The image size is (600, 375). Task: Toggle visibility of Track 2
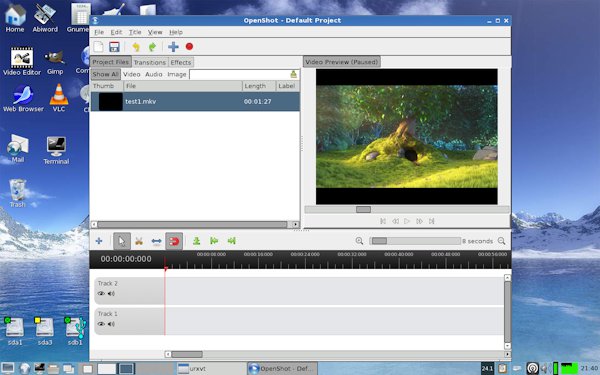[101, 293]
